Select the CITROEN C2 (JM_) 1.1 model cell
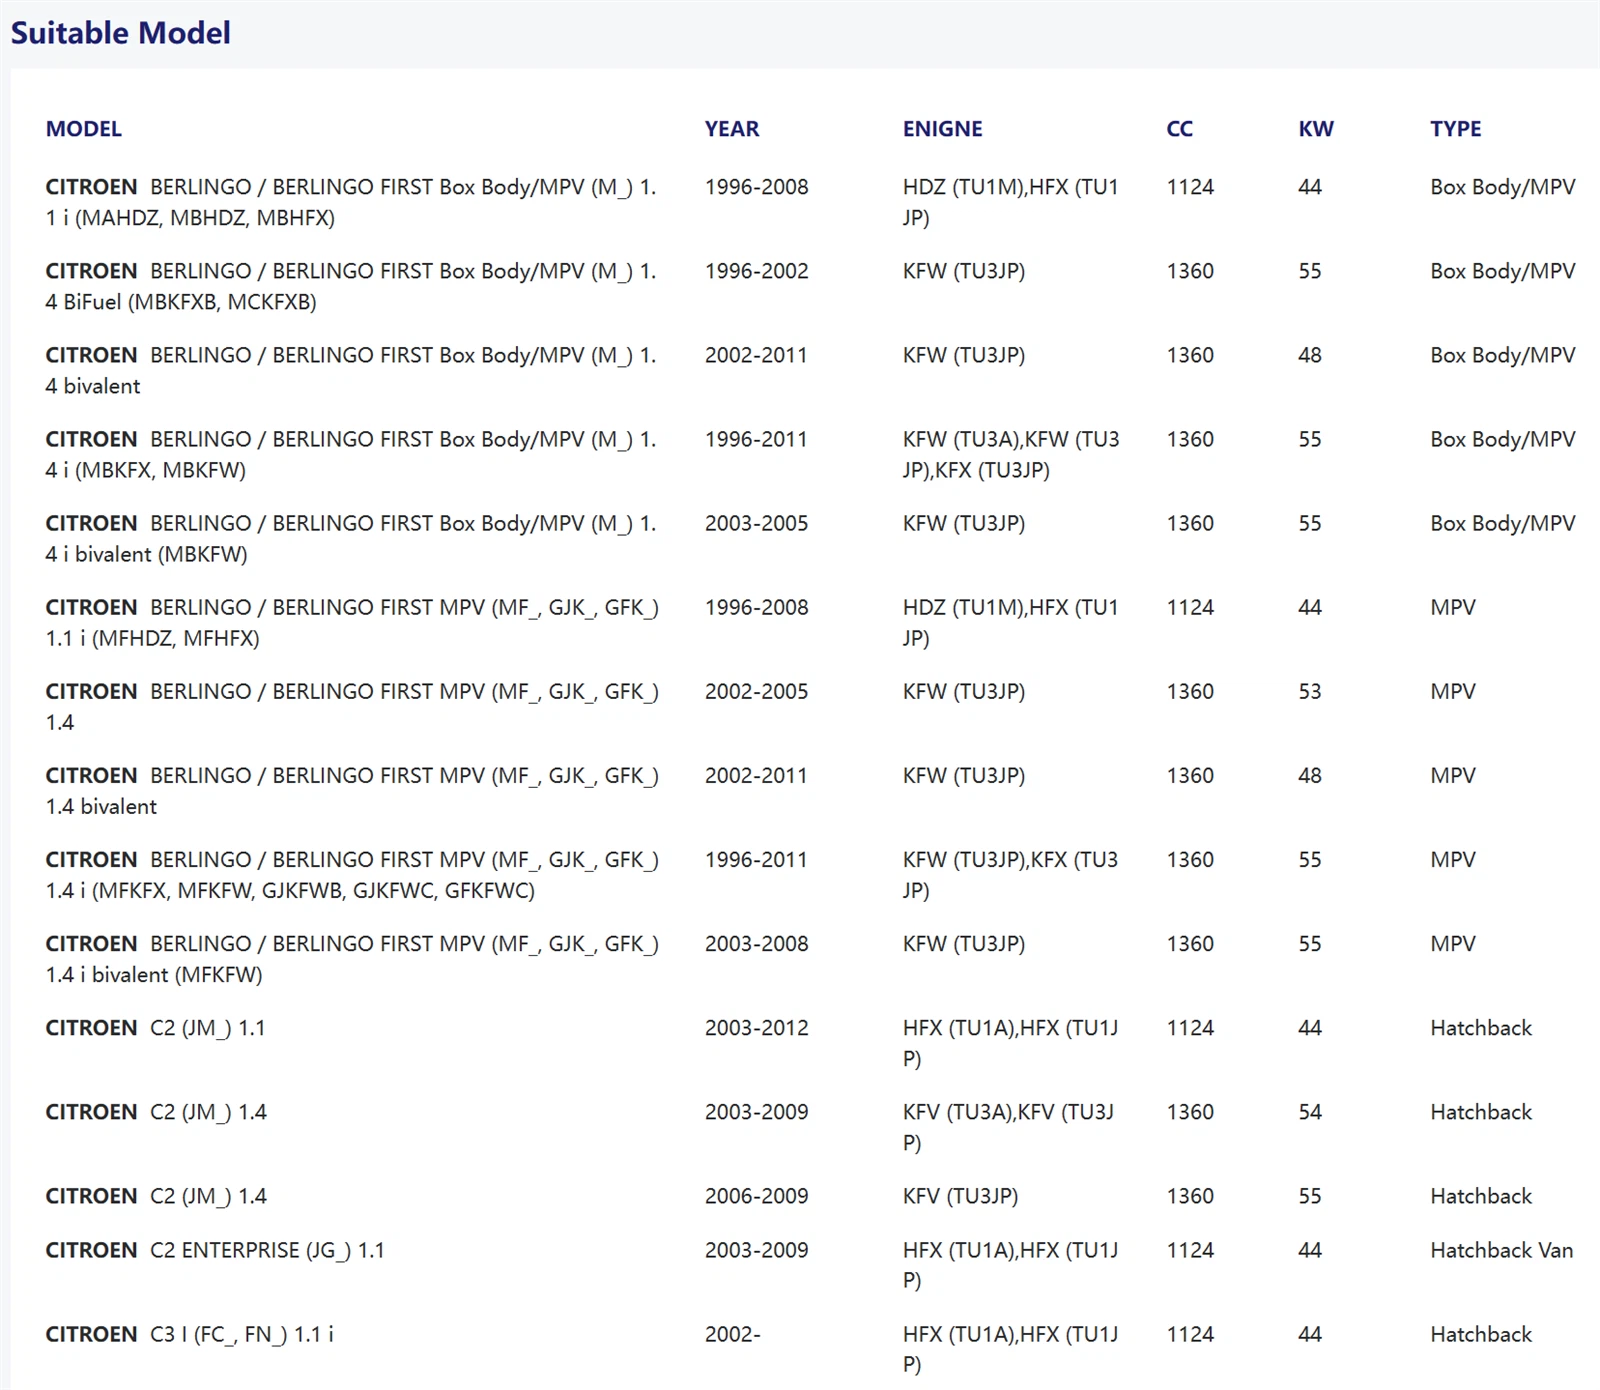 [x=155, y=1028]
